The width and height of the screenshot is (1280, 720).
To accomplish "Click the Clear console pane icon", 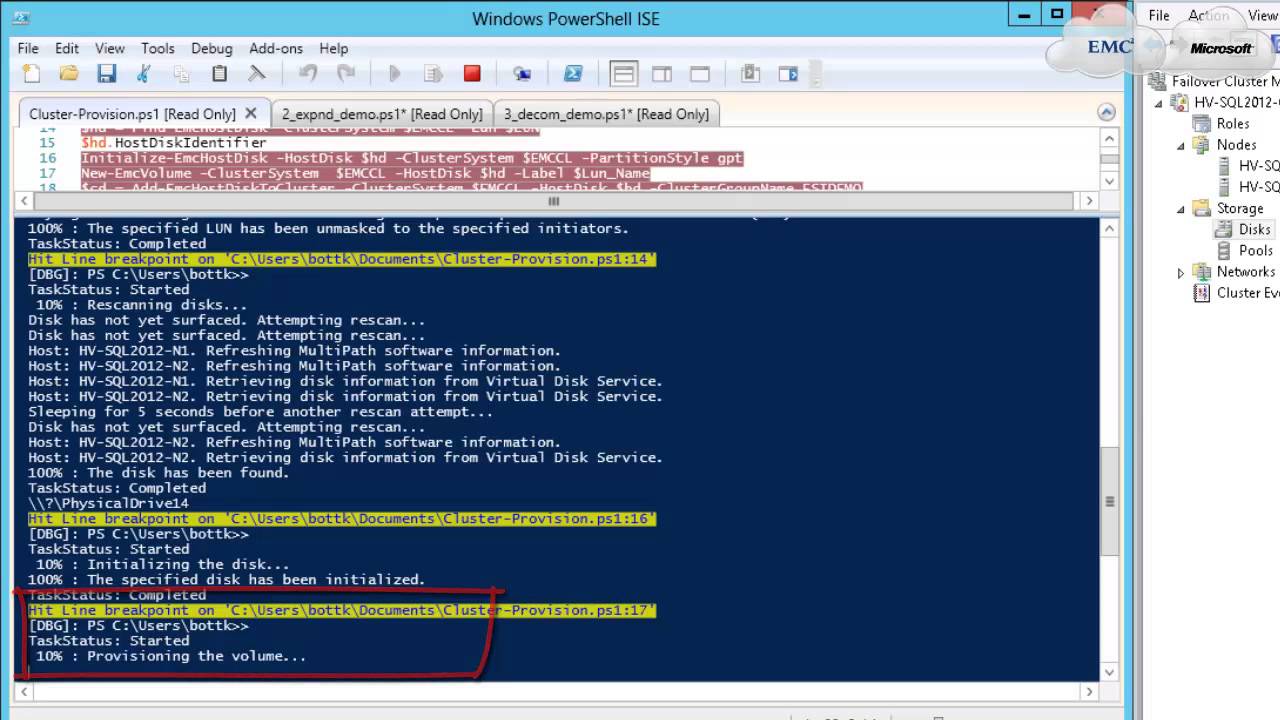I will [257, 74].
